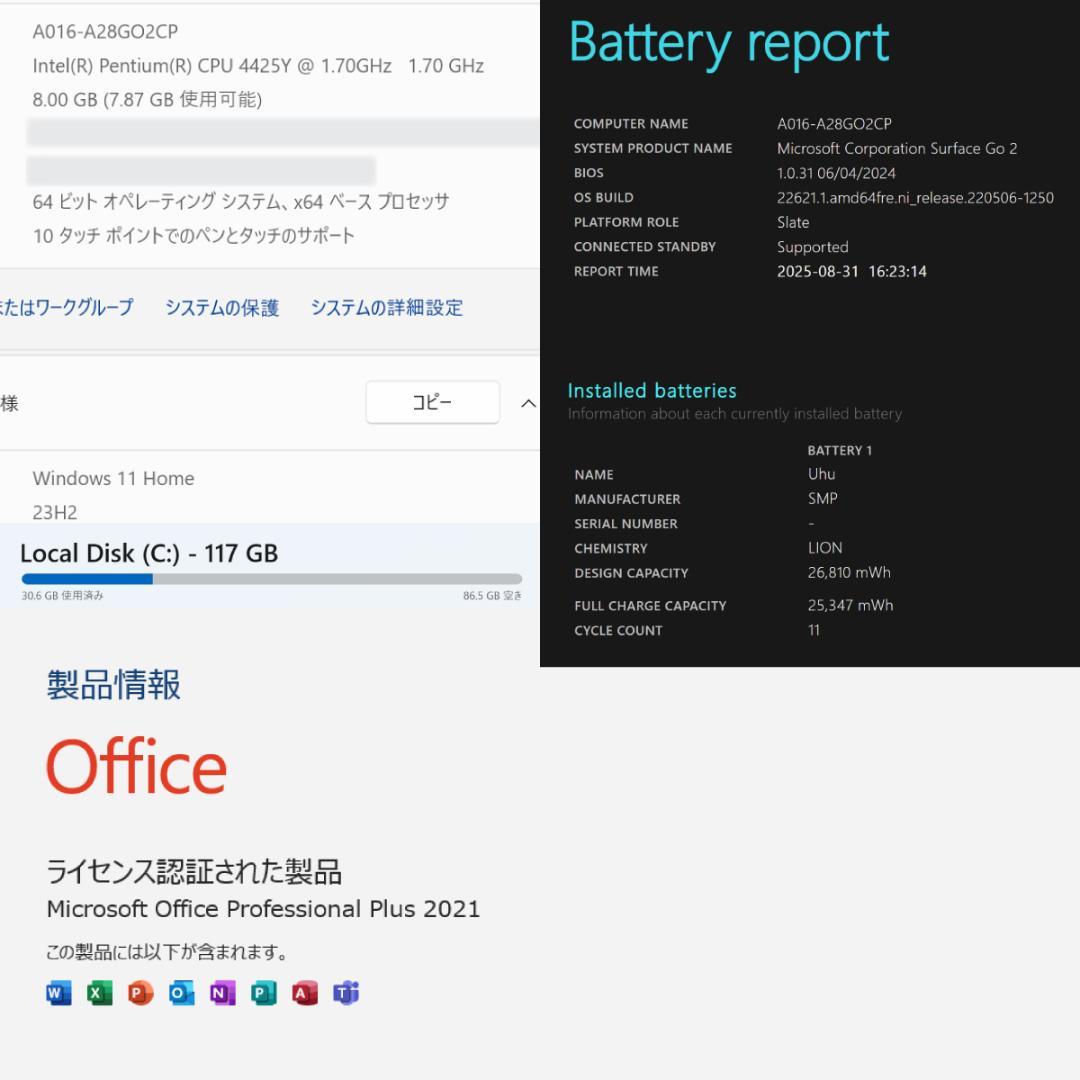The width and height of the screenshot is (1080, 1080).
Task: Collapse the specifications section chevron
Action: [x=528, y=403]
